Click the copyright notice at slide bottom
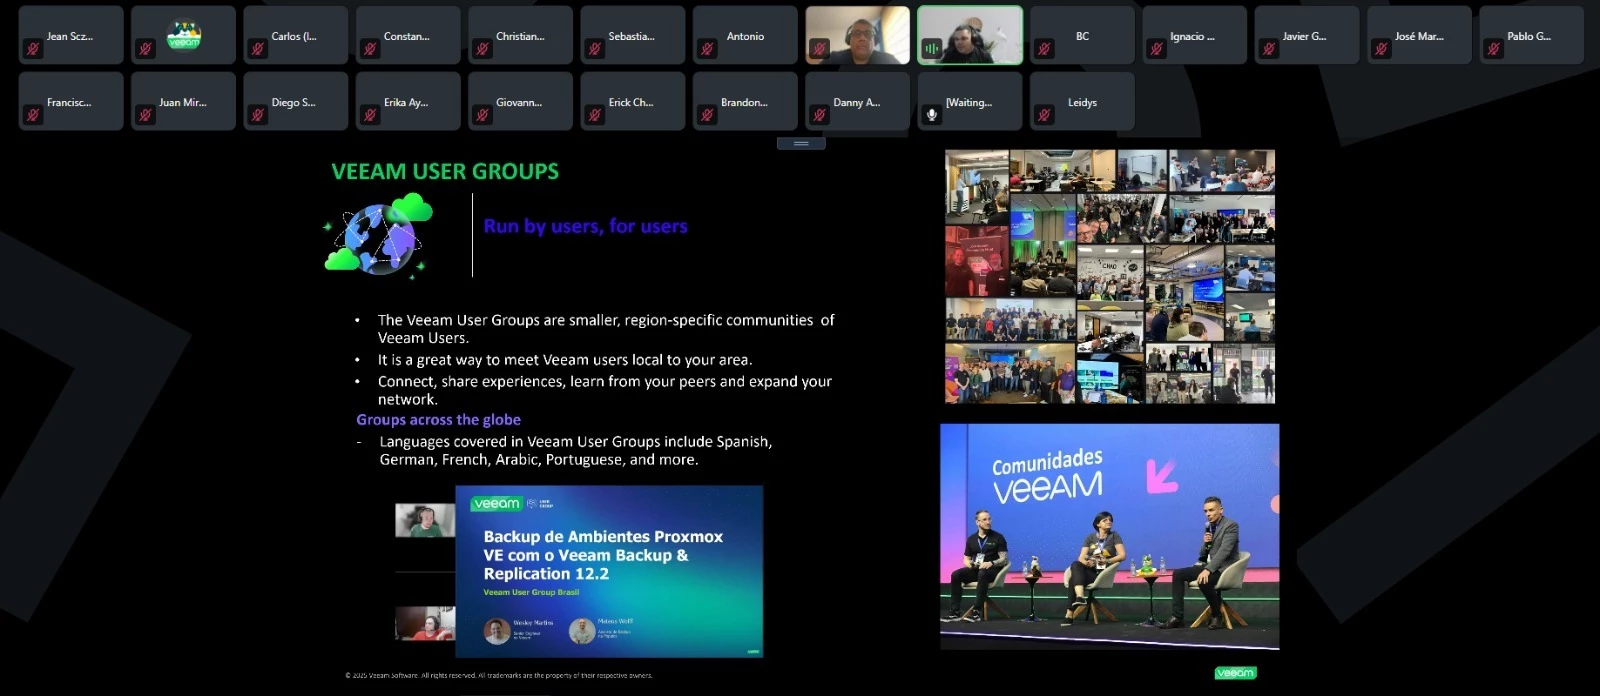 [x=499, y=675]
